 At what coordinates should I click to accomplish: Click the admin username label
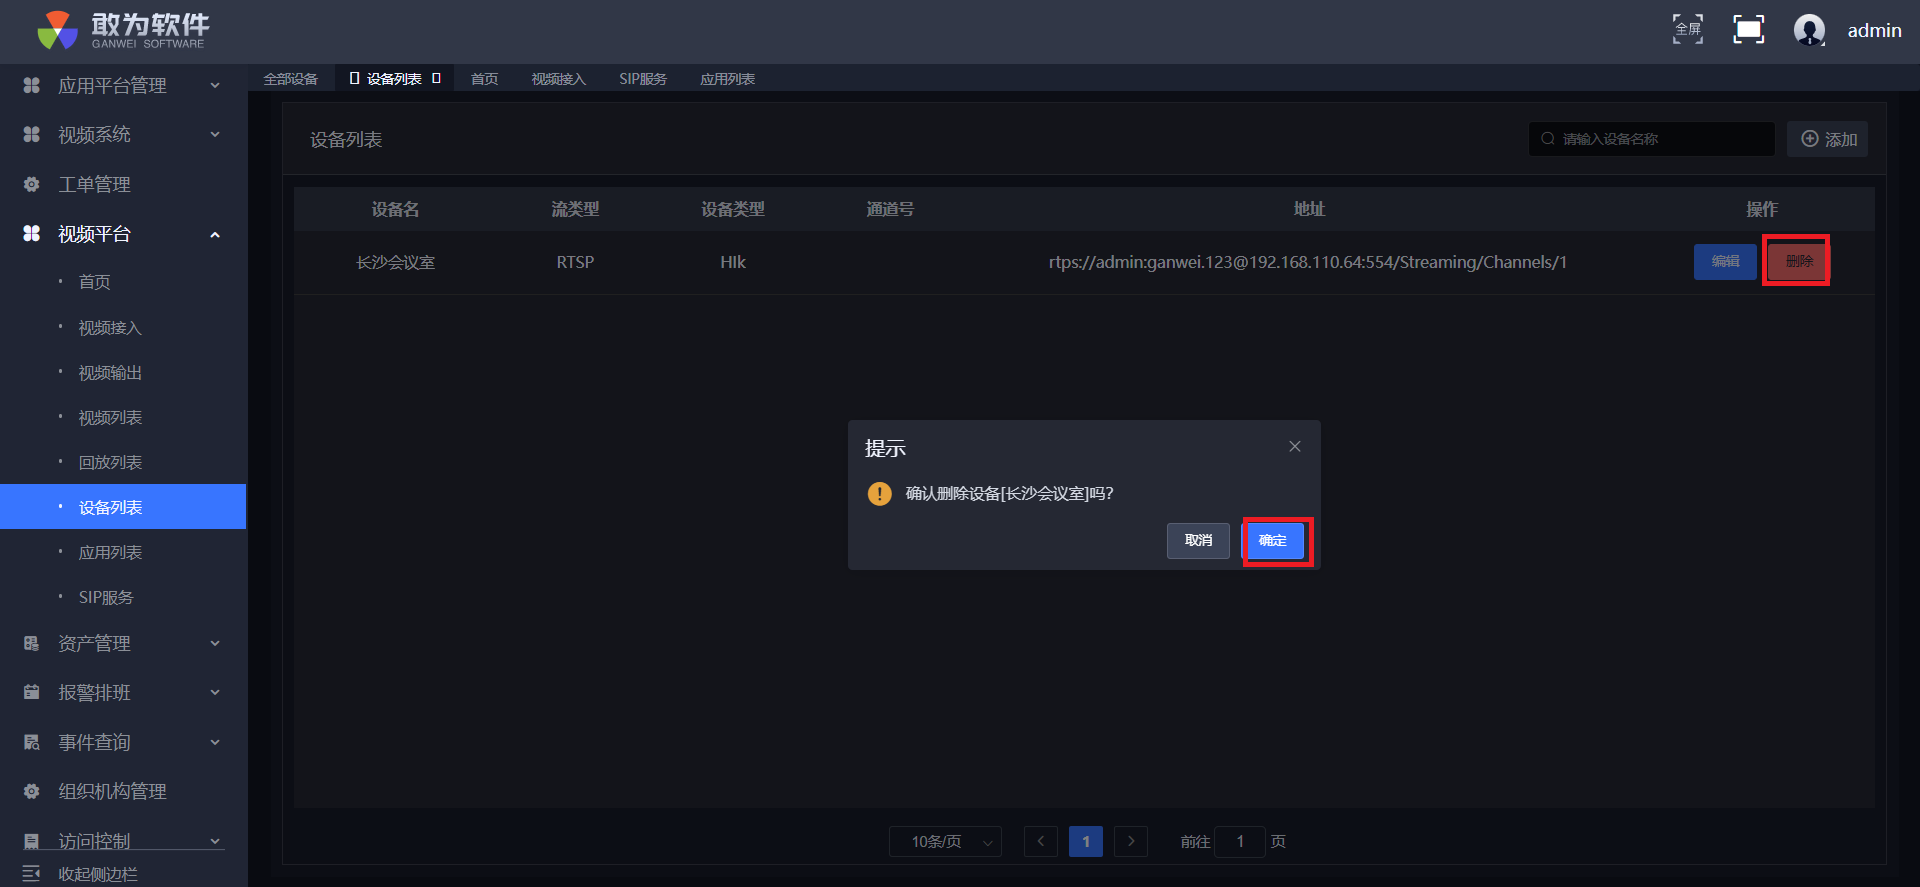[1875, 31]
